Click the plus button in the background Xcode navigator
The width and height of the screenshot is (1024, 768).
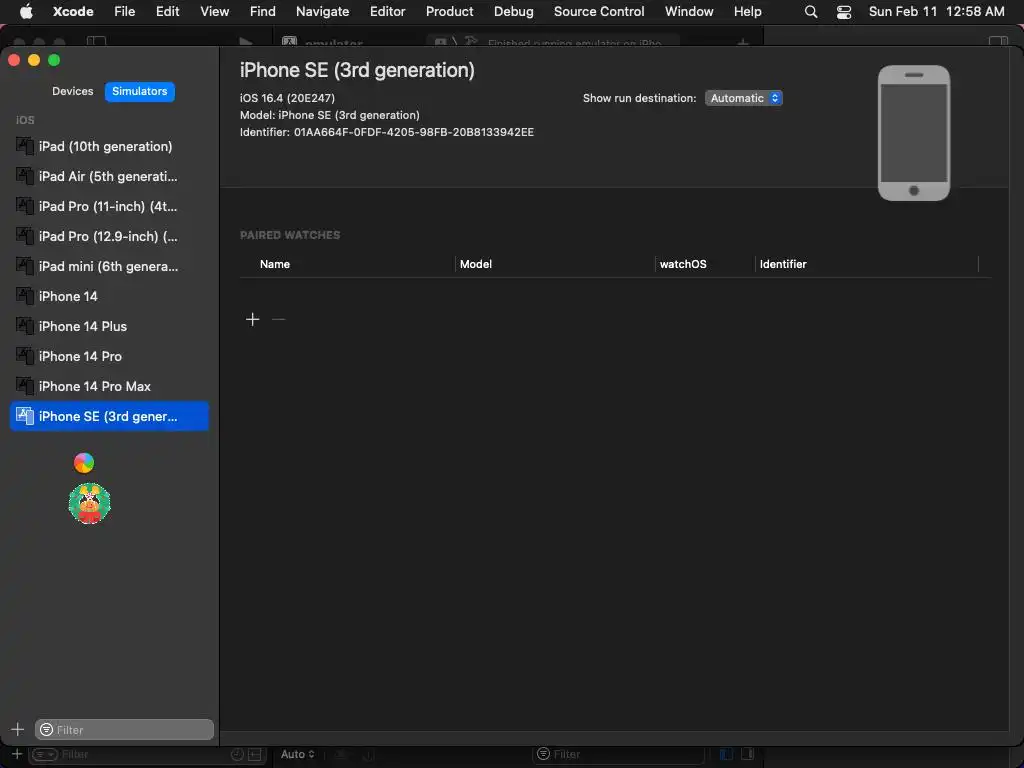17,754
